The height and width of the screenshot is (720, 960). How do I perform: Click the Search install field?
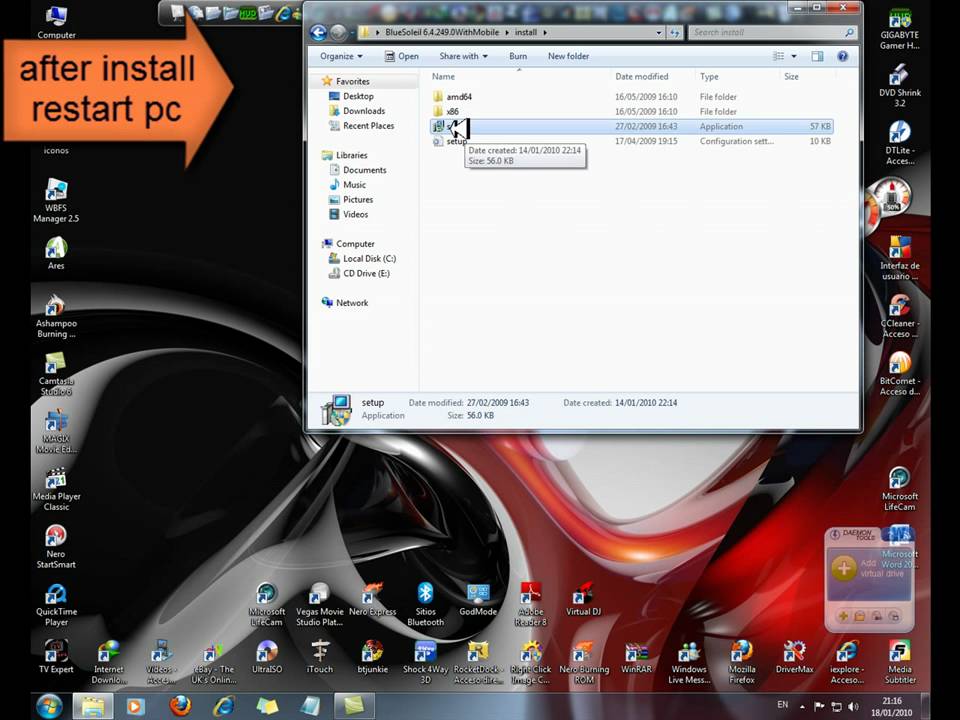coord(771,32)
